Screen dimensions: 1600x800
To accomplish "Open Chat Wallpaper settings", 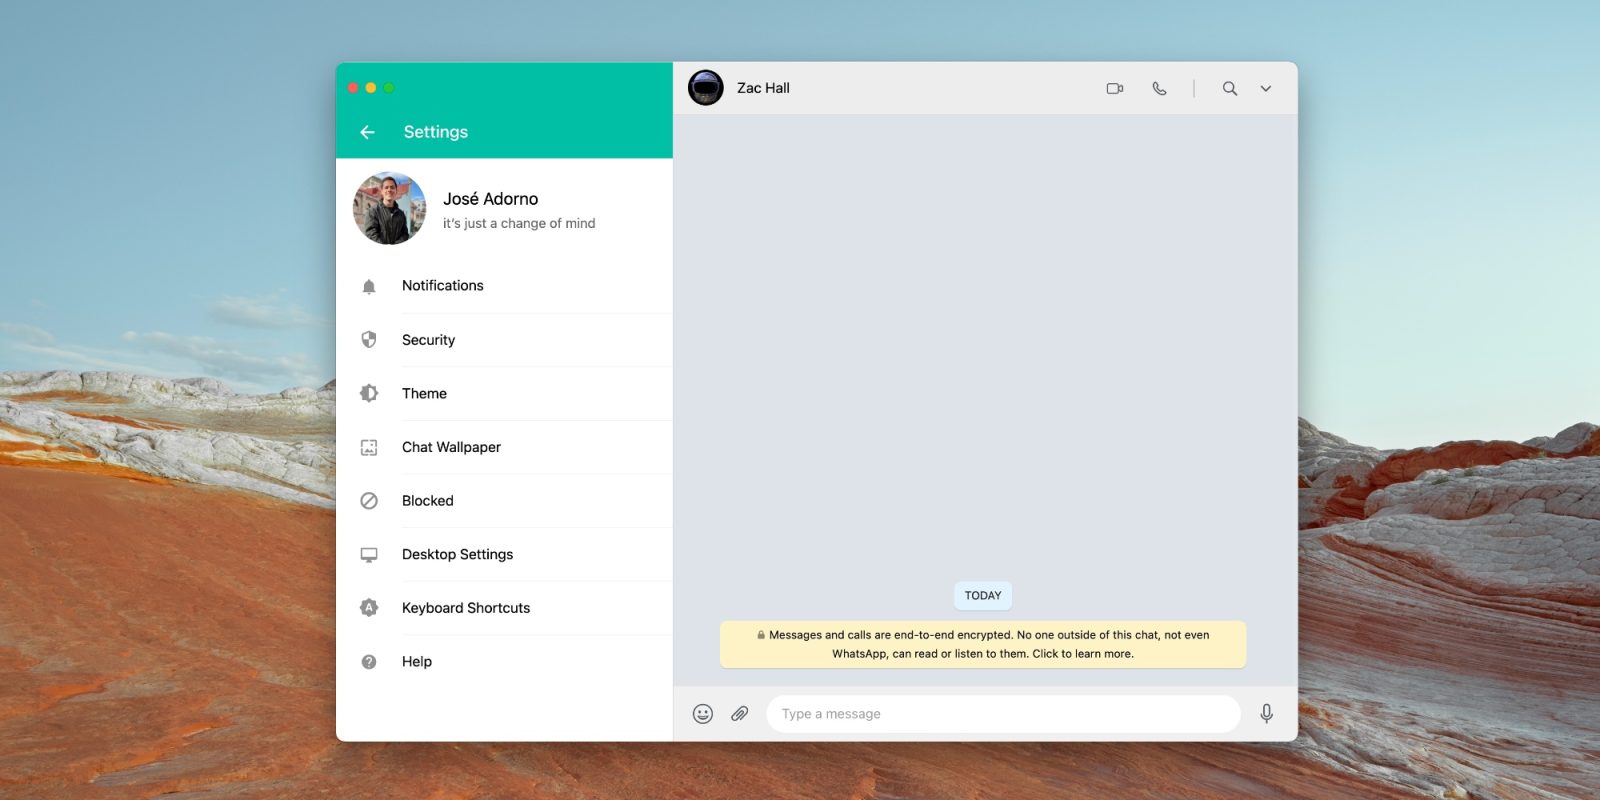I will 451,447.
